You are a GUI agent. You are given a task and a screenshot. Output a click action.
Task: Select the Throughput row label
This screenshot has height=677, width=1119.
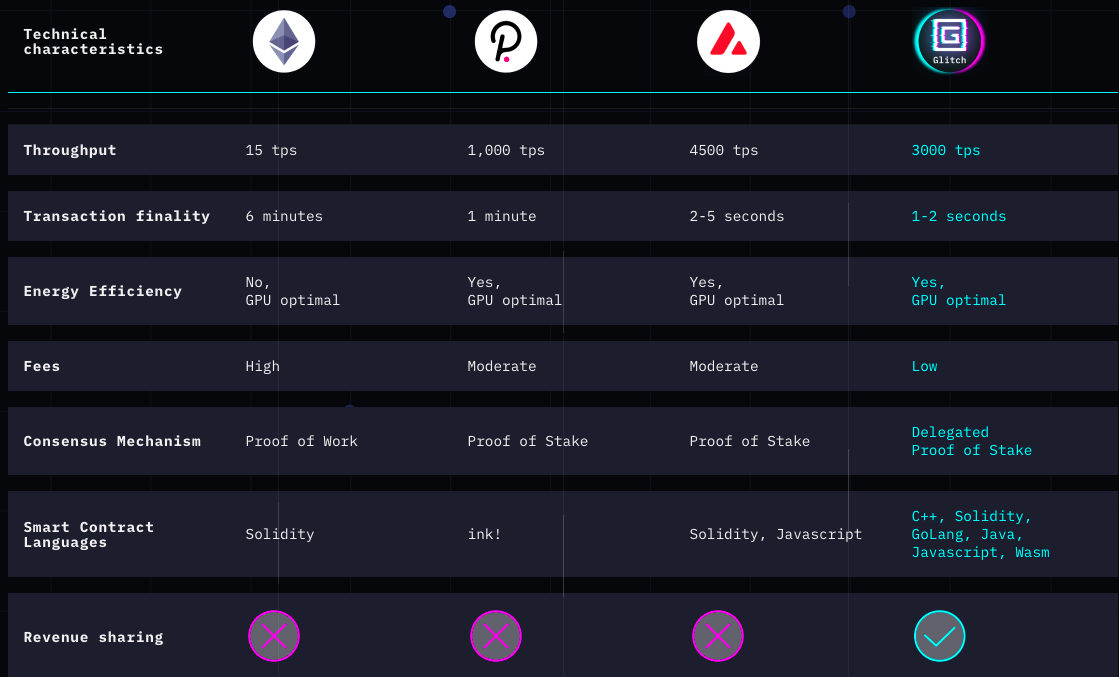(x=70, y=150)
